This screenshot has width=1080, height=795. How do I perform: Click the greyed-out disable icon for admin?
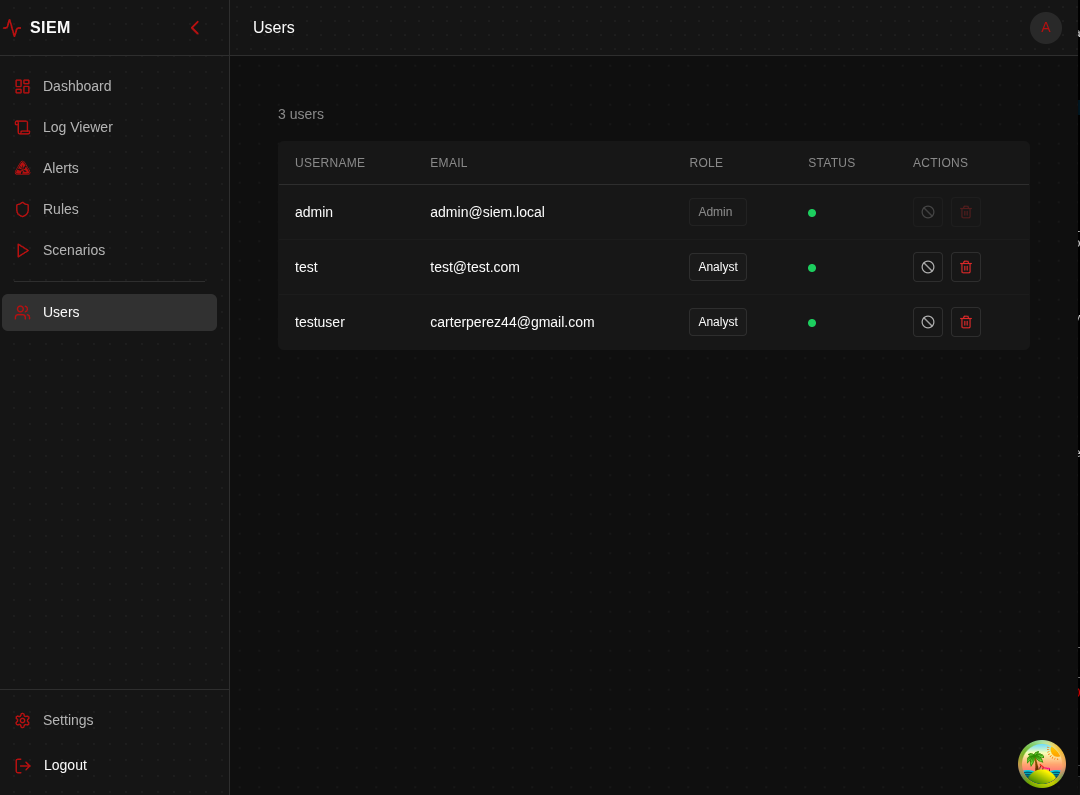tap(928, 212)
